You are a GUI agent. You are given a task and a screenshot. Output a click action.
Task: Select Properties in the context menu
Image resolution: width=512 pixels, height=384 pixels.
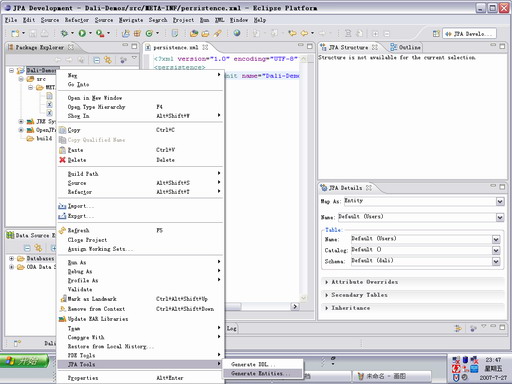coord(140,378)
